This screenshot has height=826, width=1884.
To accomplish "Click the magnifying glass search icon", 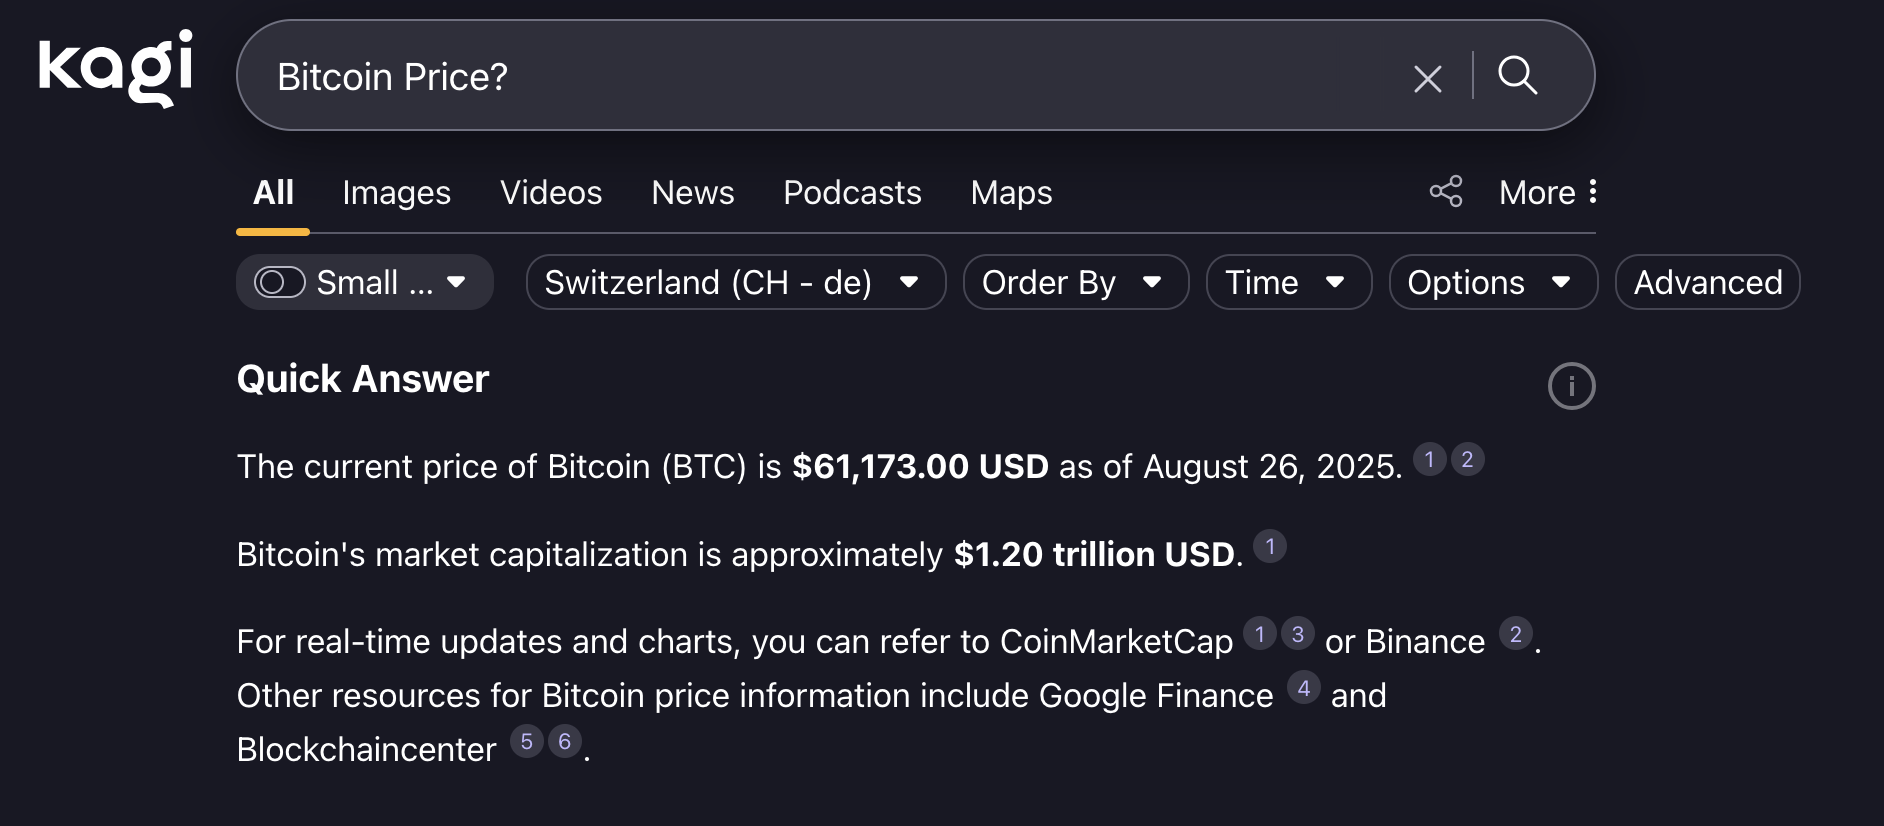I will [1517, 76].
